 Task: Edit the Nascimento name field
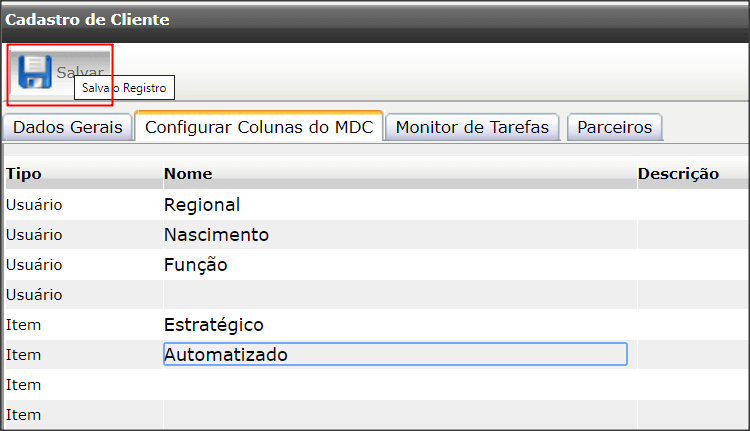click(x=395, y=235)
